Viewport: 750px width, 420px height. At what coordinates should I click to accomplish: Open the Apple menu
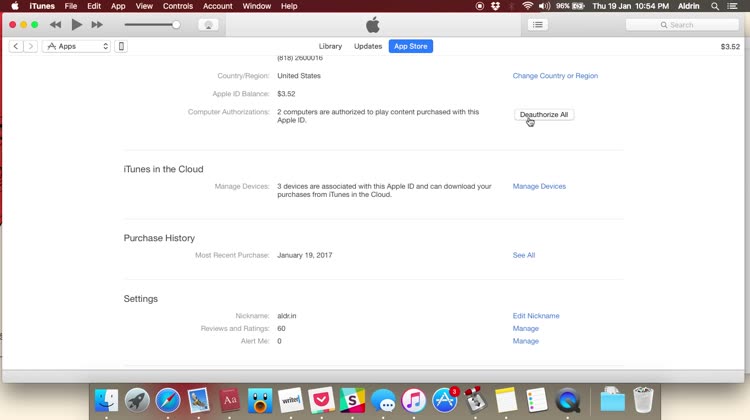click(x=15, y=6)
